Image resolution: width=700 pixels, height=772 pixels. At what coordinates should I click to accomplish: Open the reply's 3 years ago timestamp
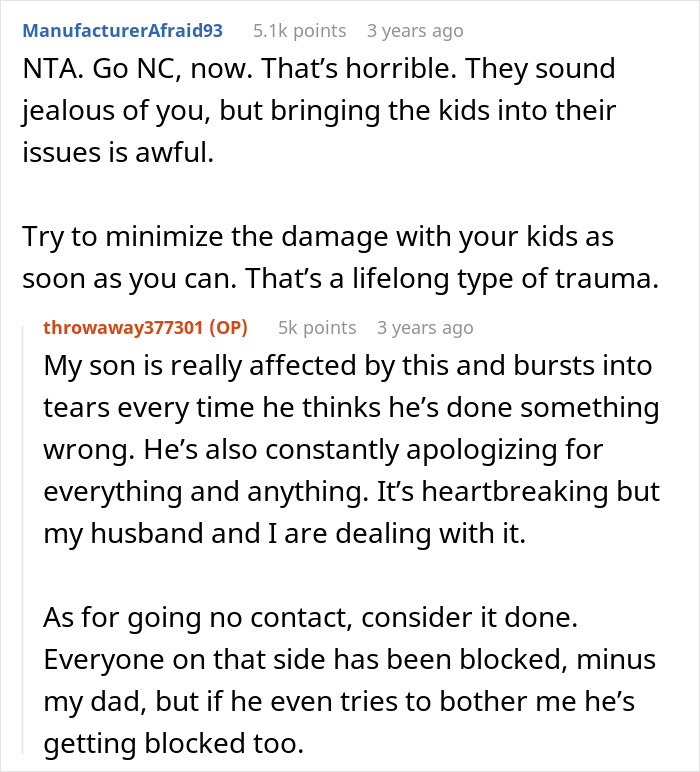(x=425, y=327)
